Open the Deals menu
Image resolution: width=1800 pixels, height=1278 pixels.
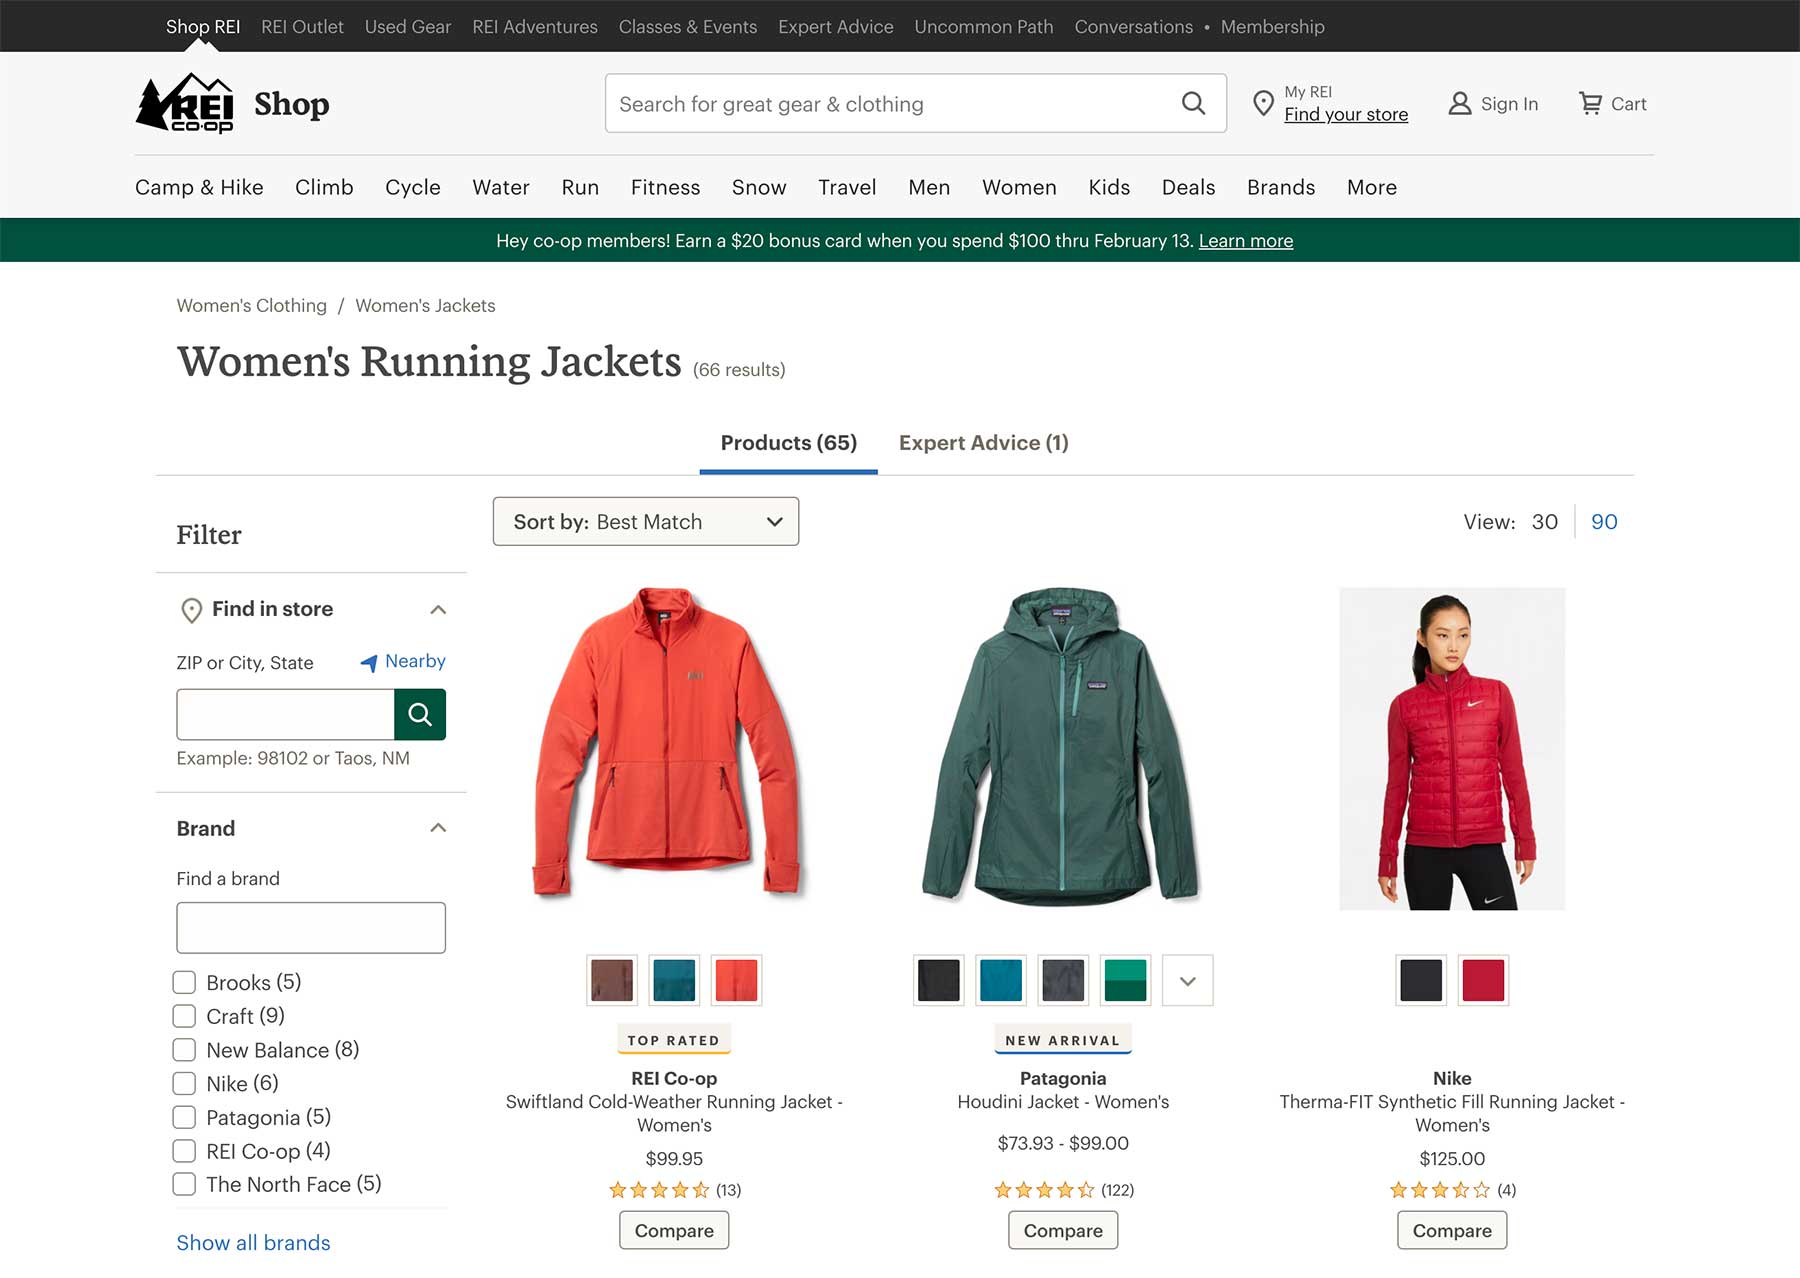pyautogui.click(x=1188, y=187)
